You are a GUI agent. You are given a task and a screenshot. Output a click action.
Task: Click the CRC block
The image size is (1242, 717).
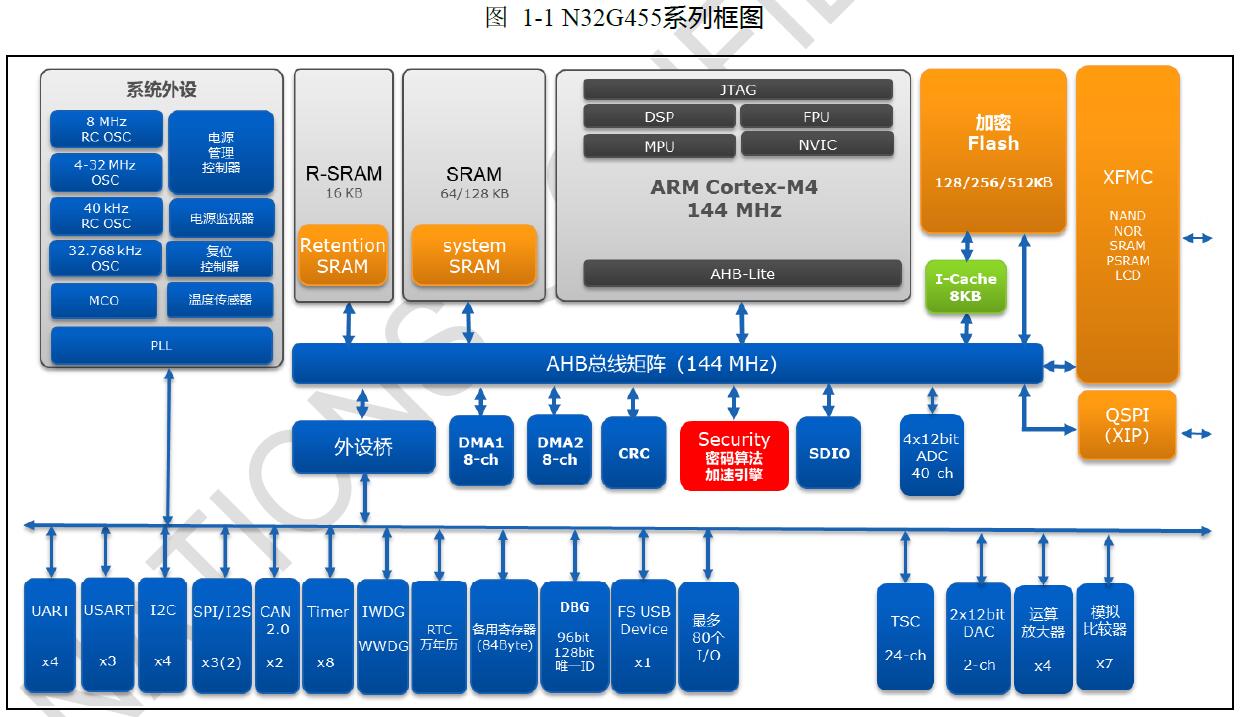pyautogui.click(x=634, y=453)
